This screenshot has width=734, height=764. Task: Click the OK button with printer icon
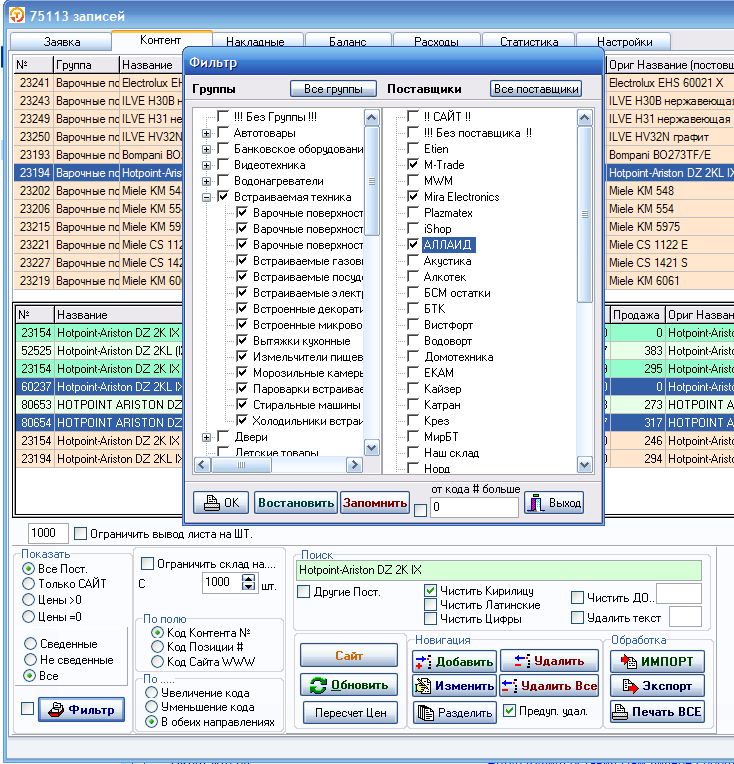[x=221, y=503]
